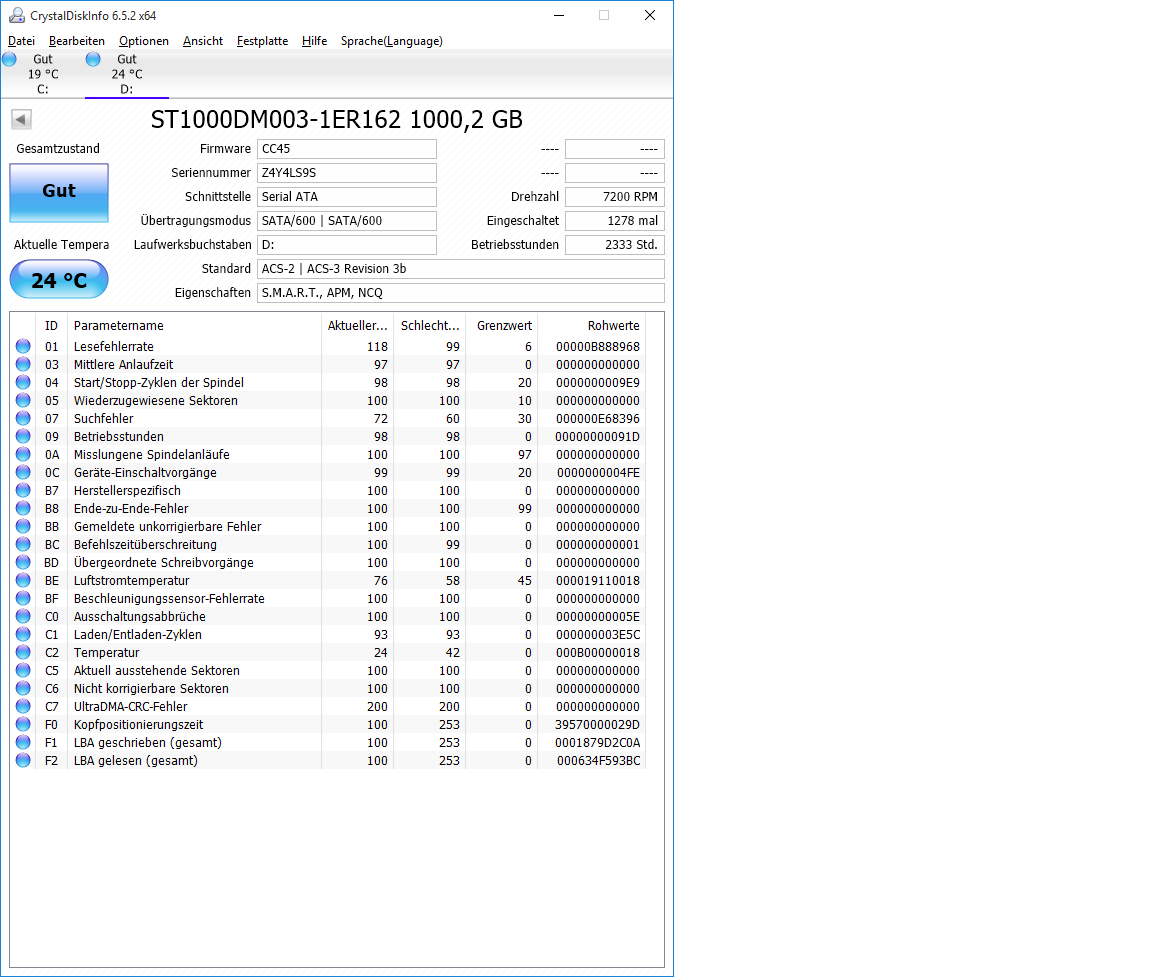
Task: Click Betriebsstunden value 2333 Std.
Action: (615, 245)
